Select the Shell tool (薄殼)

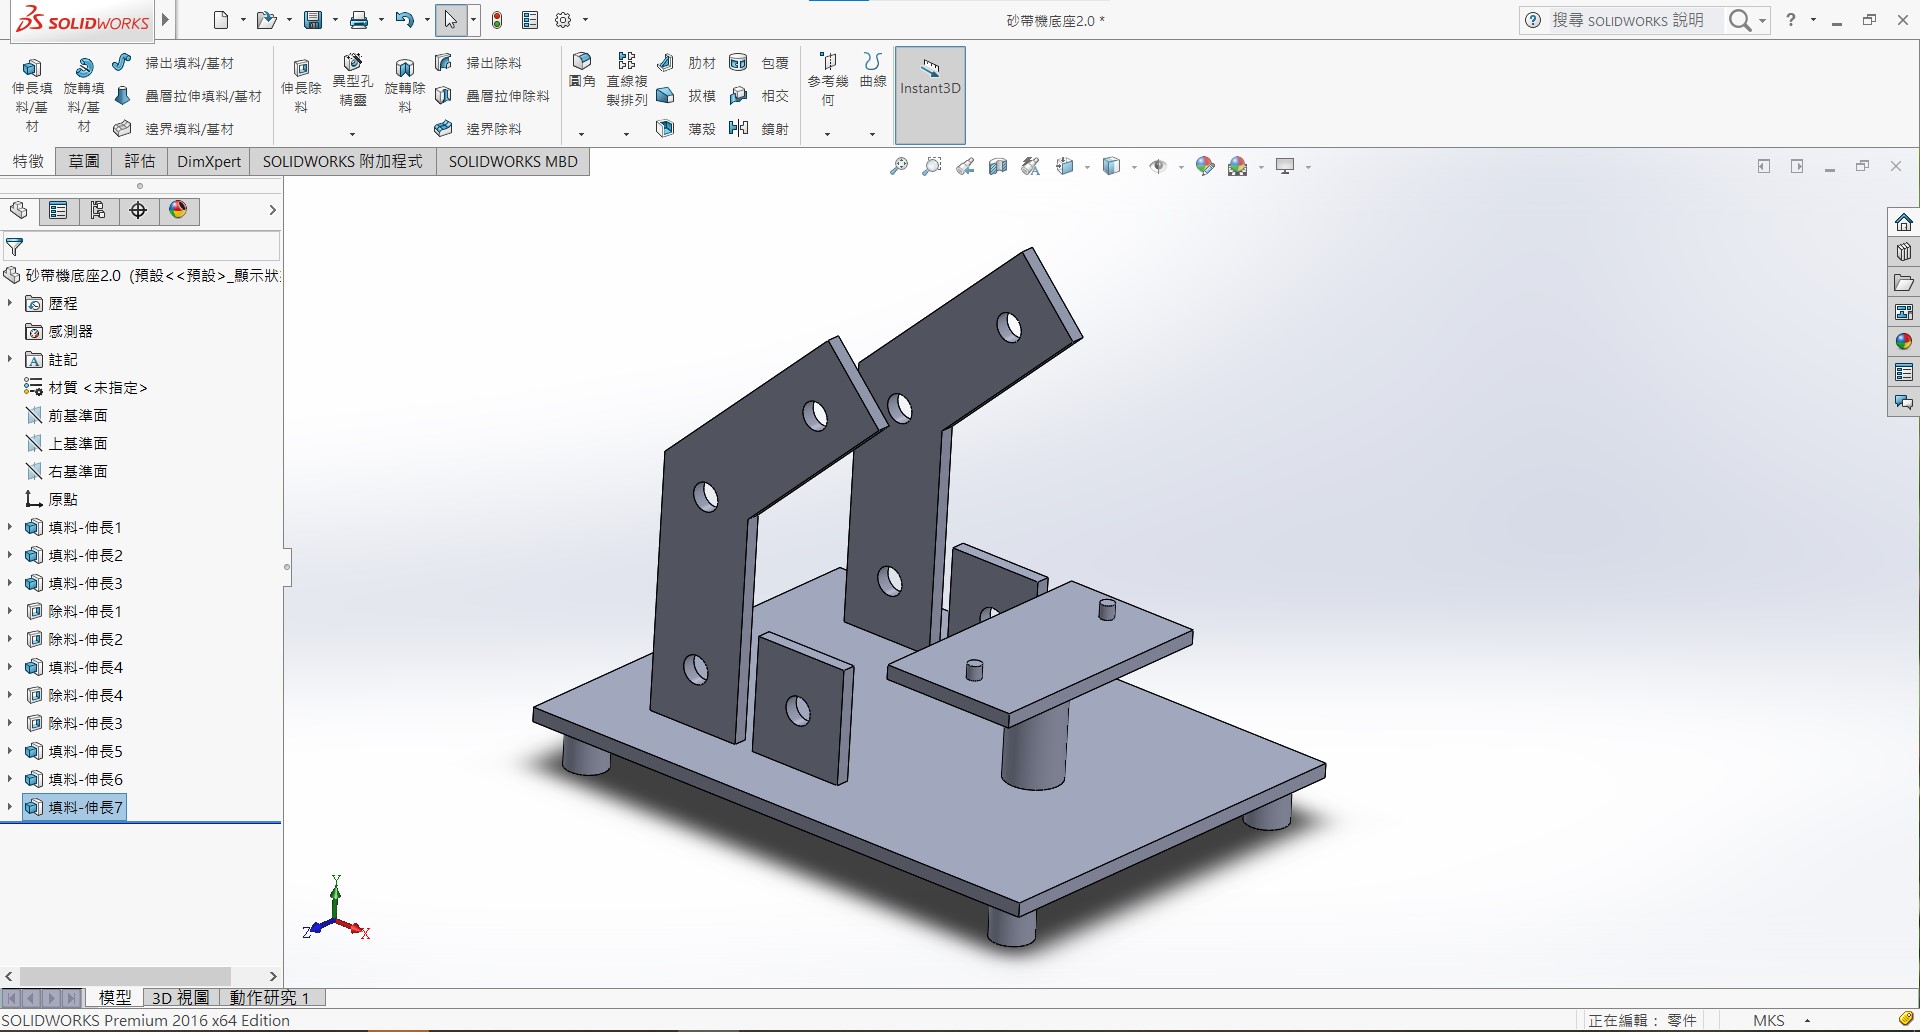coord(686,129)
